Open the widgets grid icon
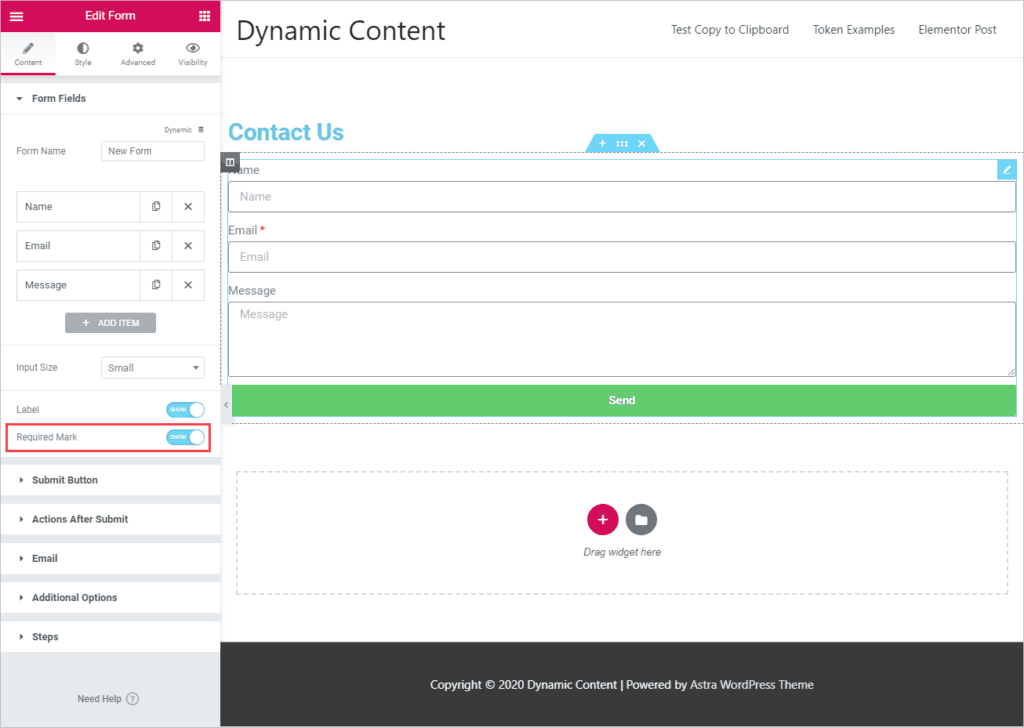This screenshot has height=728, width=1024. point(204,16)
